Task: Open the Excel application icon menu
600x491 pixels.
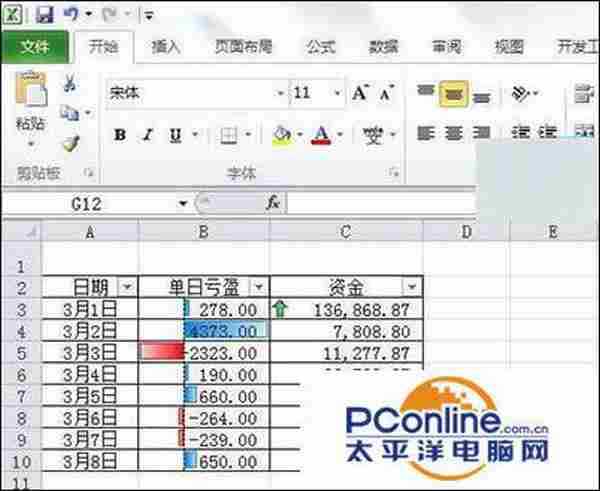Action: coord(12,15)
